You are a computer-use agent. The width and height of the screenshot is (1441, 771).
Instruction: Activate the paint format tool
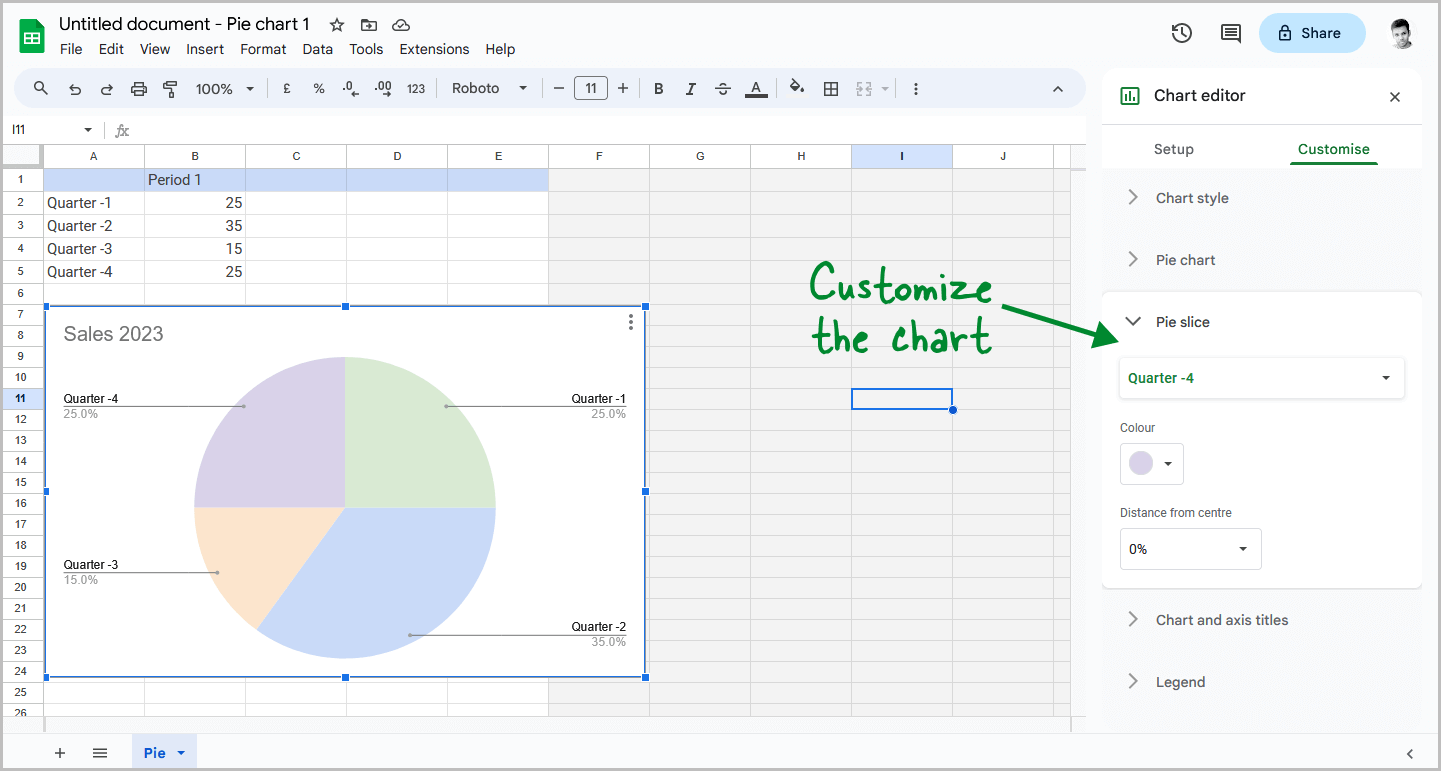(170, 89)
